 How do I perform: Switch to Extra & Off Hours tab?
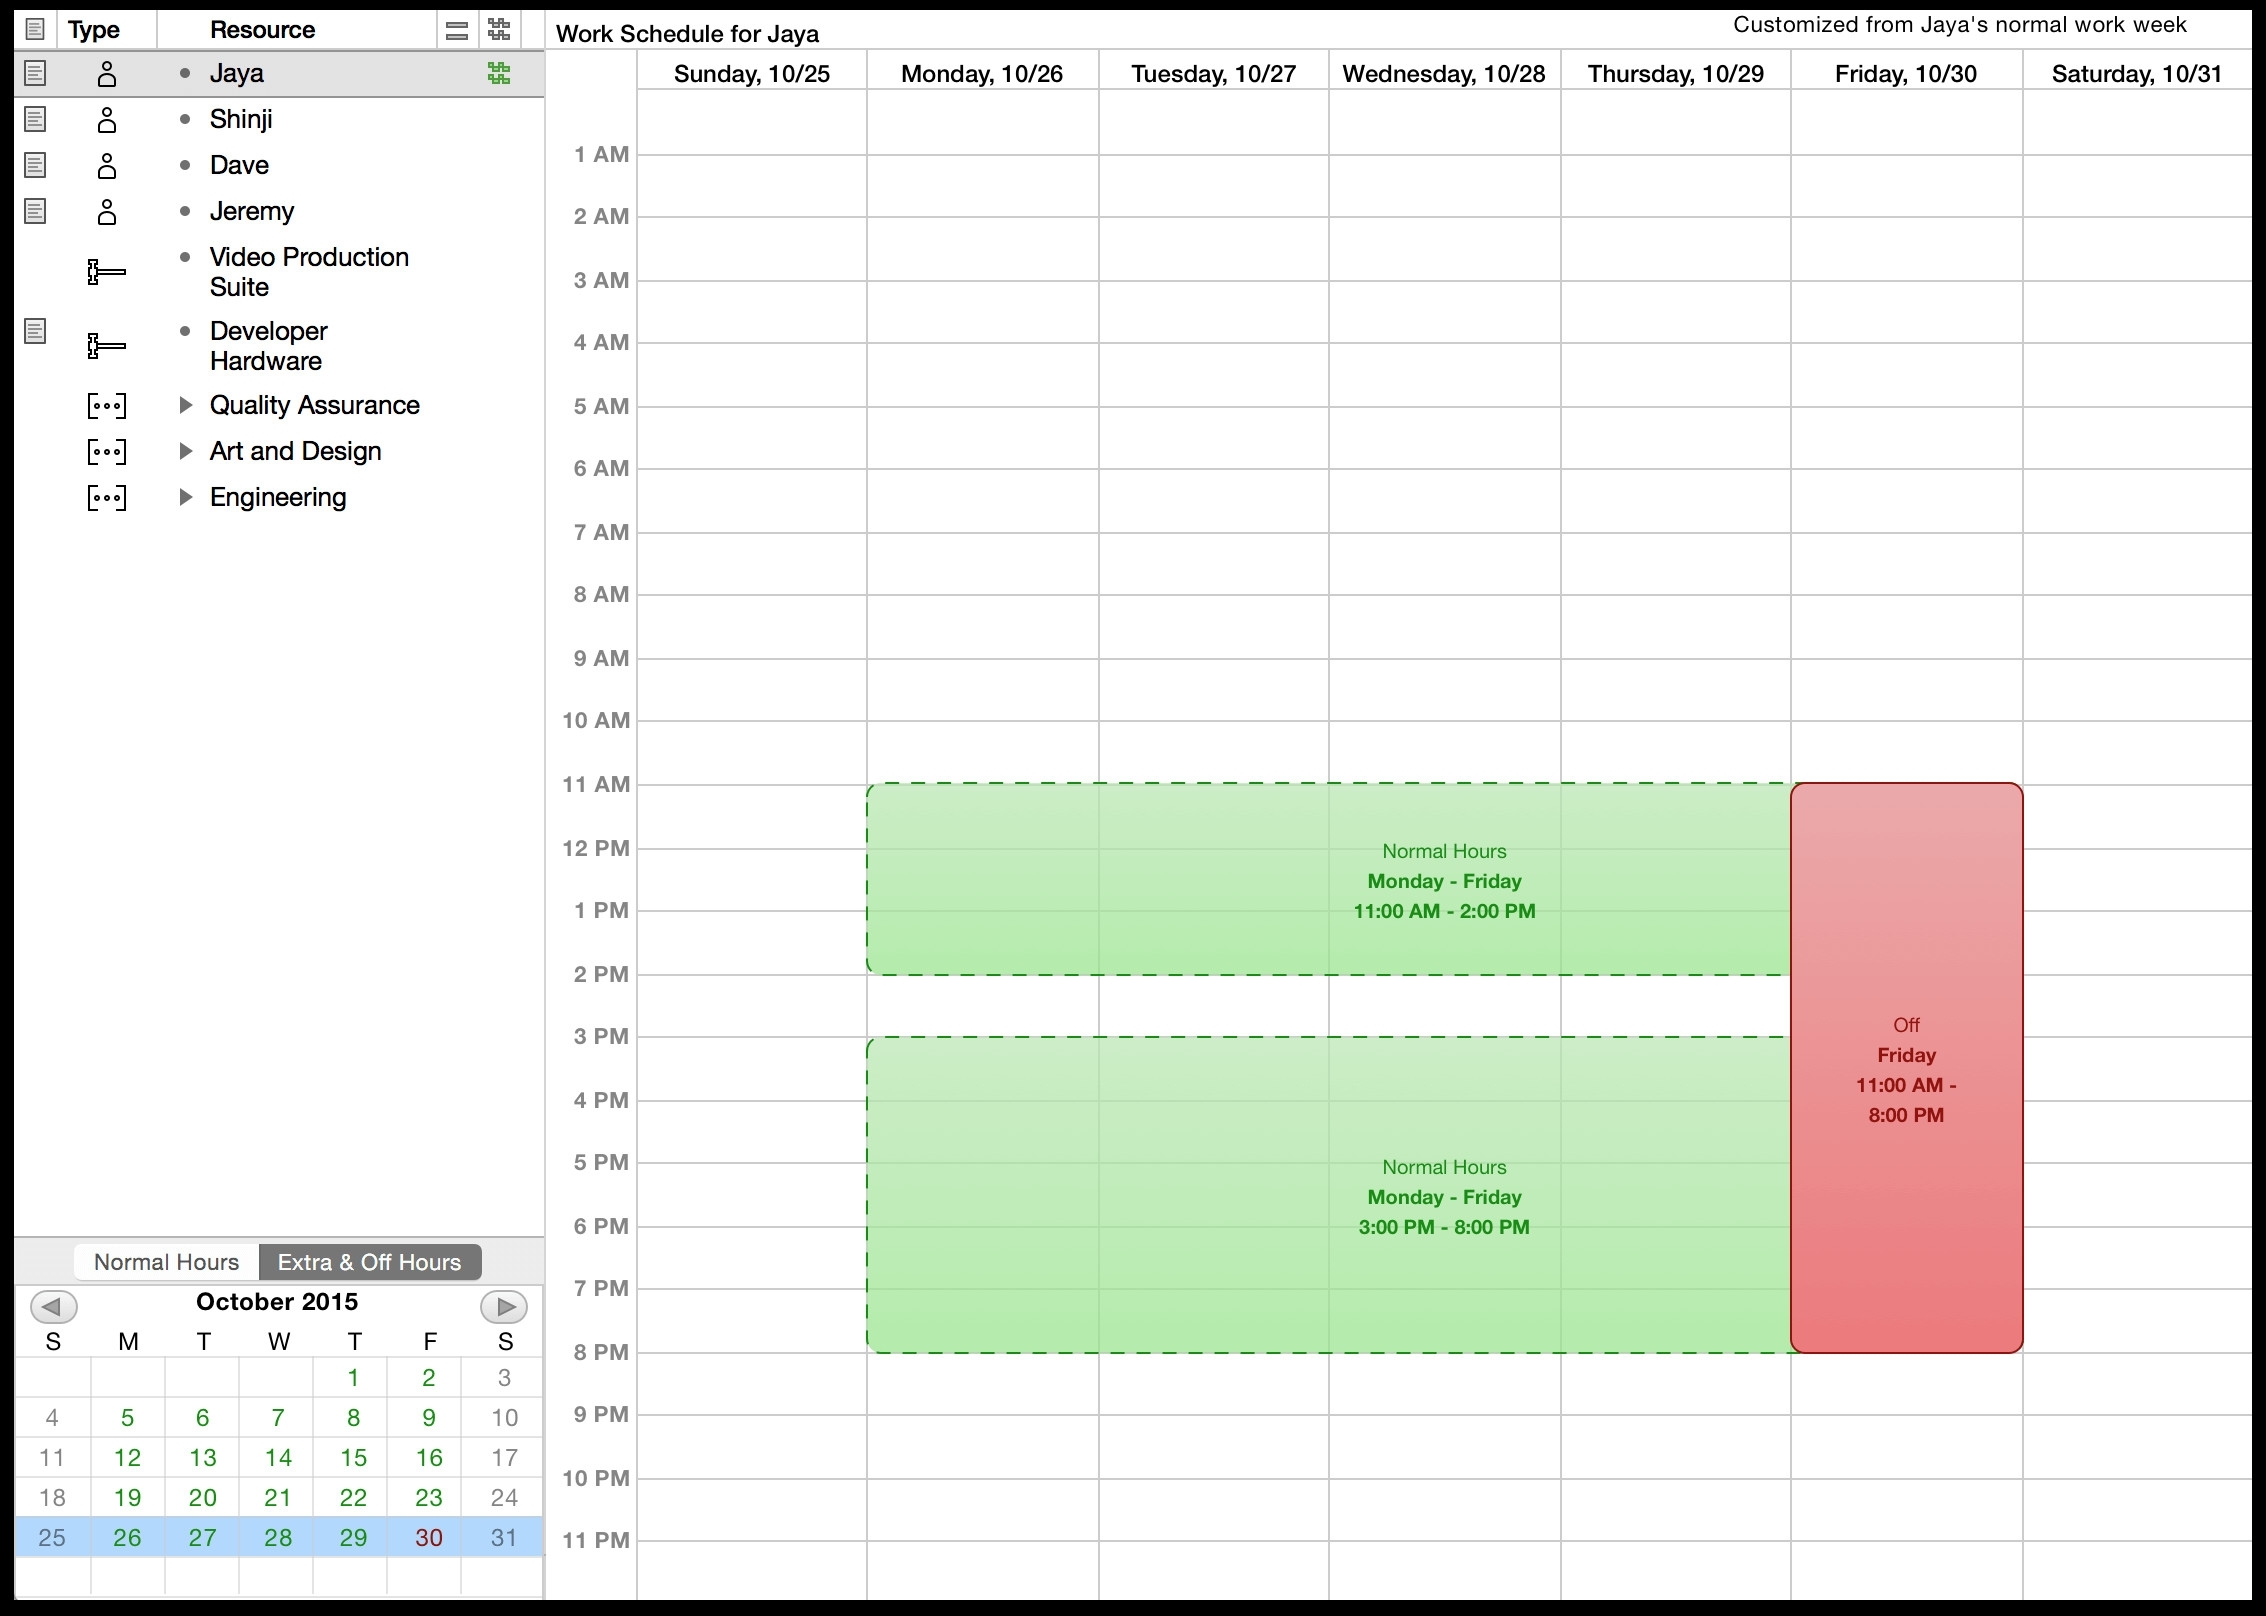pyautogui.click(x=371, y=1261)
